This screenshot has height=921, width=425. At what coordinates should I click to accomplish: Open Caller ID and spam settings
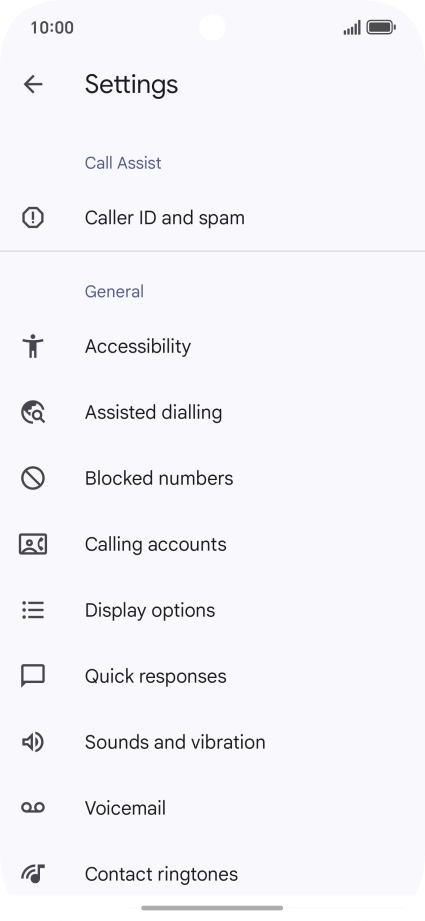212,218
